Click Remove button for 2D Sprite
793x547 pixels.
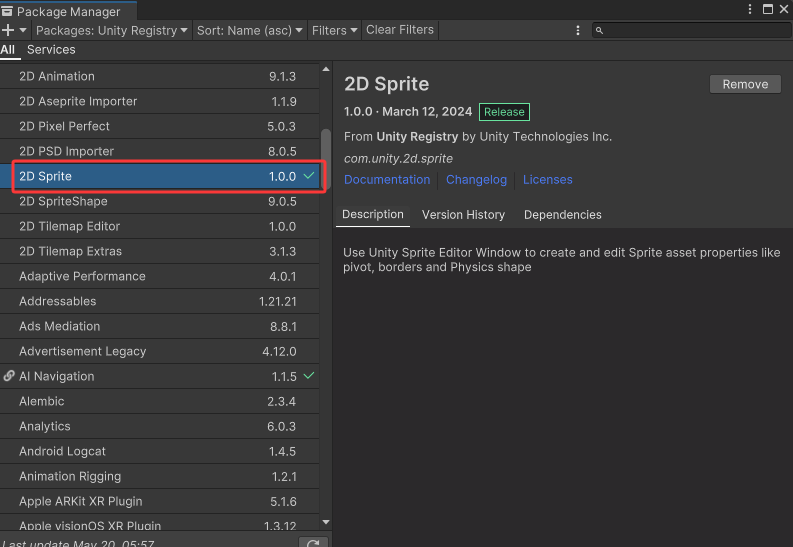(x=745, y=84)
